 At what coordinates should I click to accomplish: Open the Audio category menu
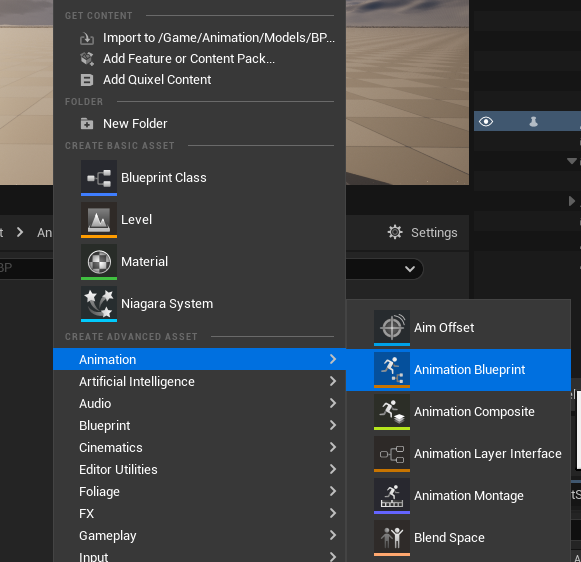[199, 403]
